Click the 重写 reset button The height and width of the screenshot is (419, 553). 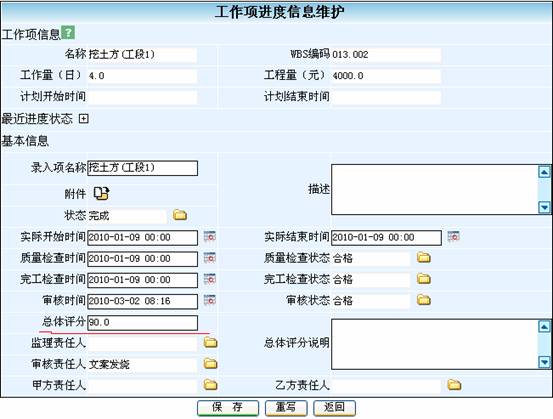coord(286,408)
